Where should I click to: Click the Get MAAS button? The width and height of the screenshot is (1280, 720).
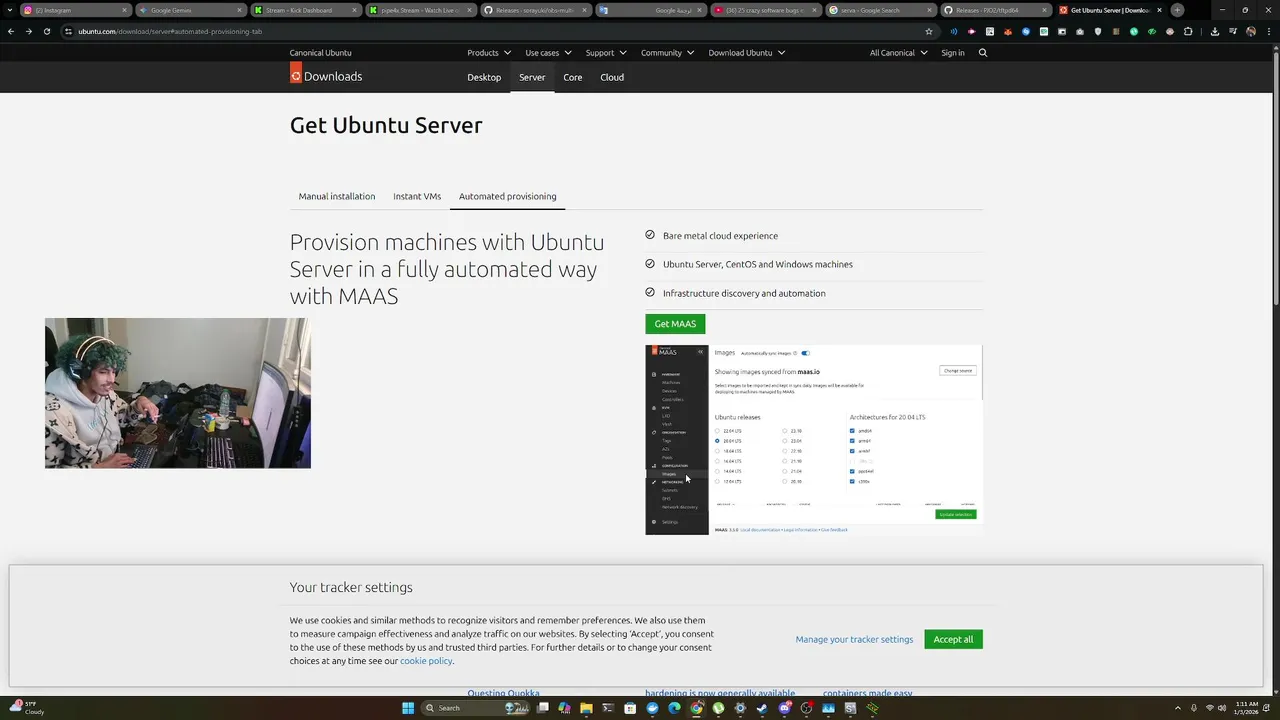pyautogui.click(x=675, y=323)
